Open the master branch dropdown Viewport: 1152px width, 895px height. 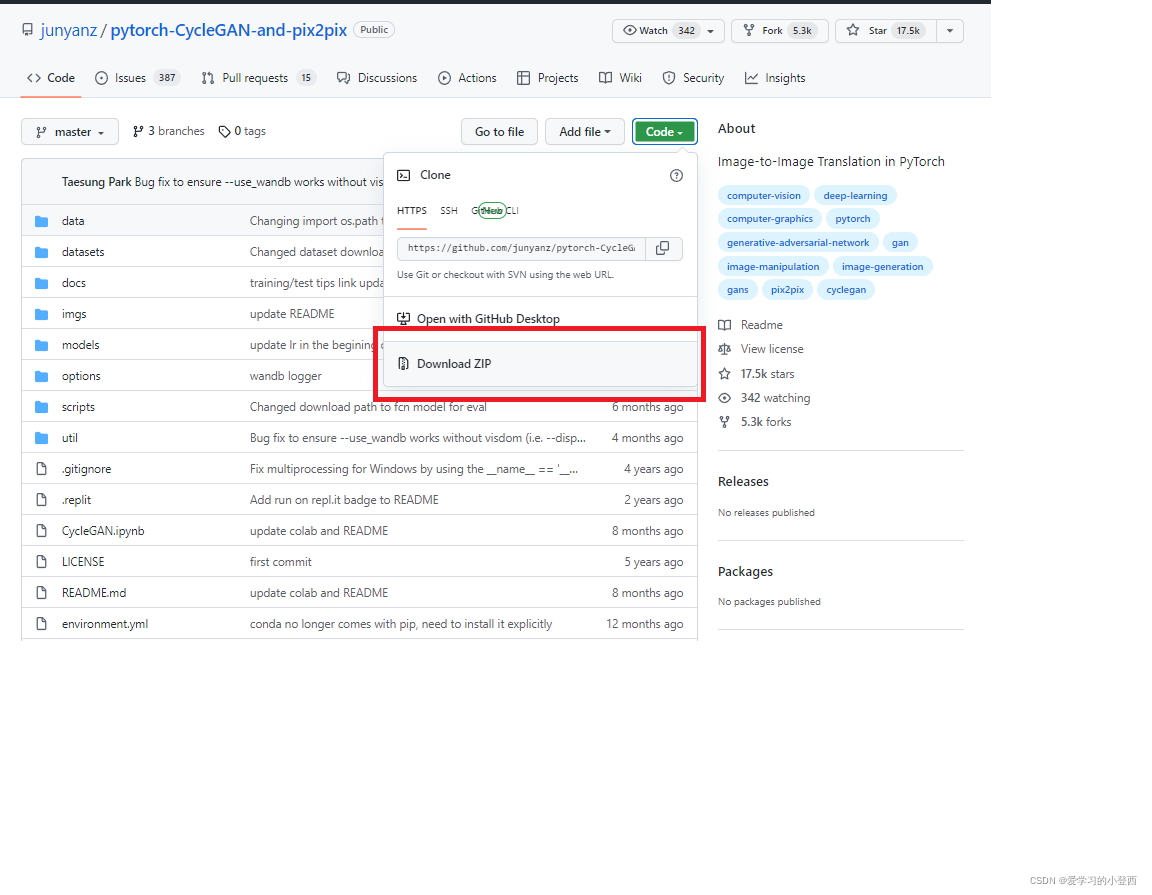70,132
